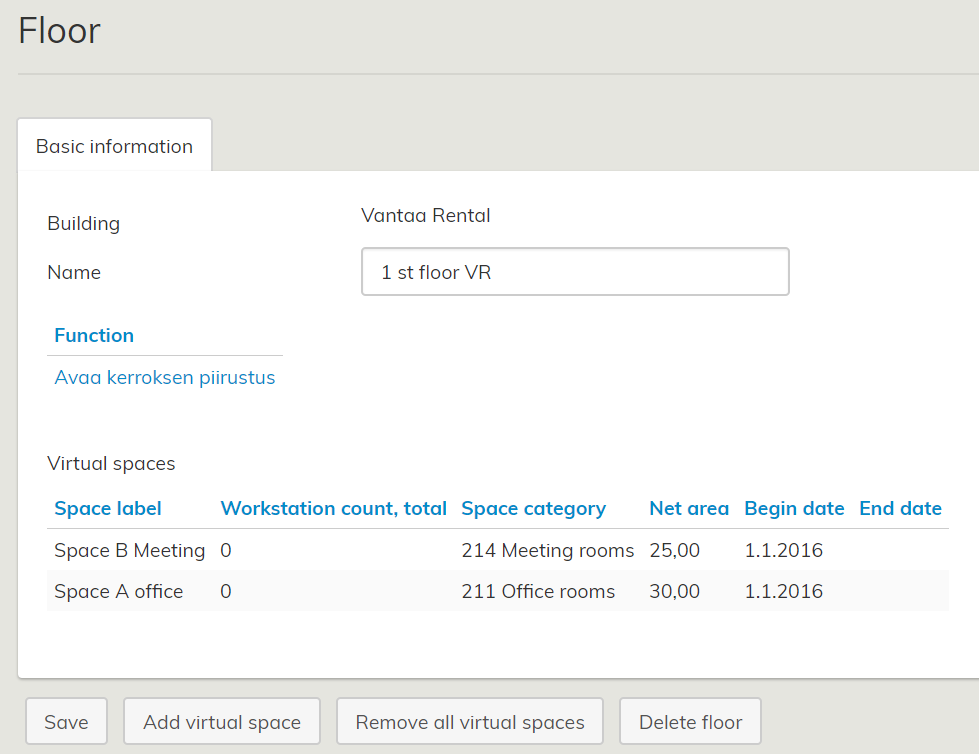Viewport: 979px width, 754px height.
Task: Select the Space A office row label
Action: (x=119, y=591)
